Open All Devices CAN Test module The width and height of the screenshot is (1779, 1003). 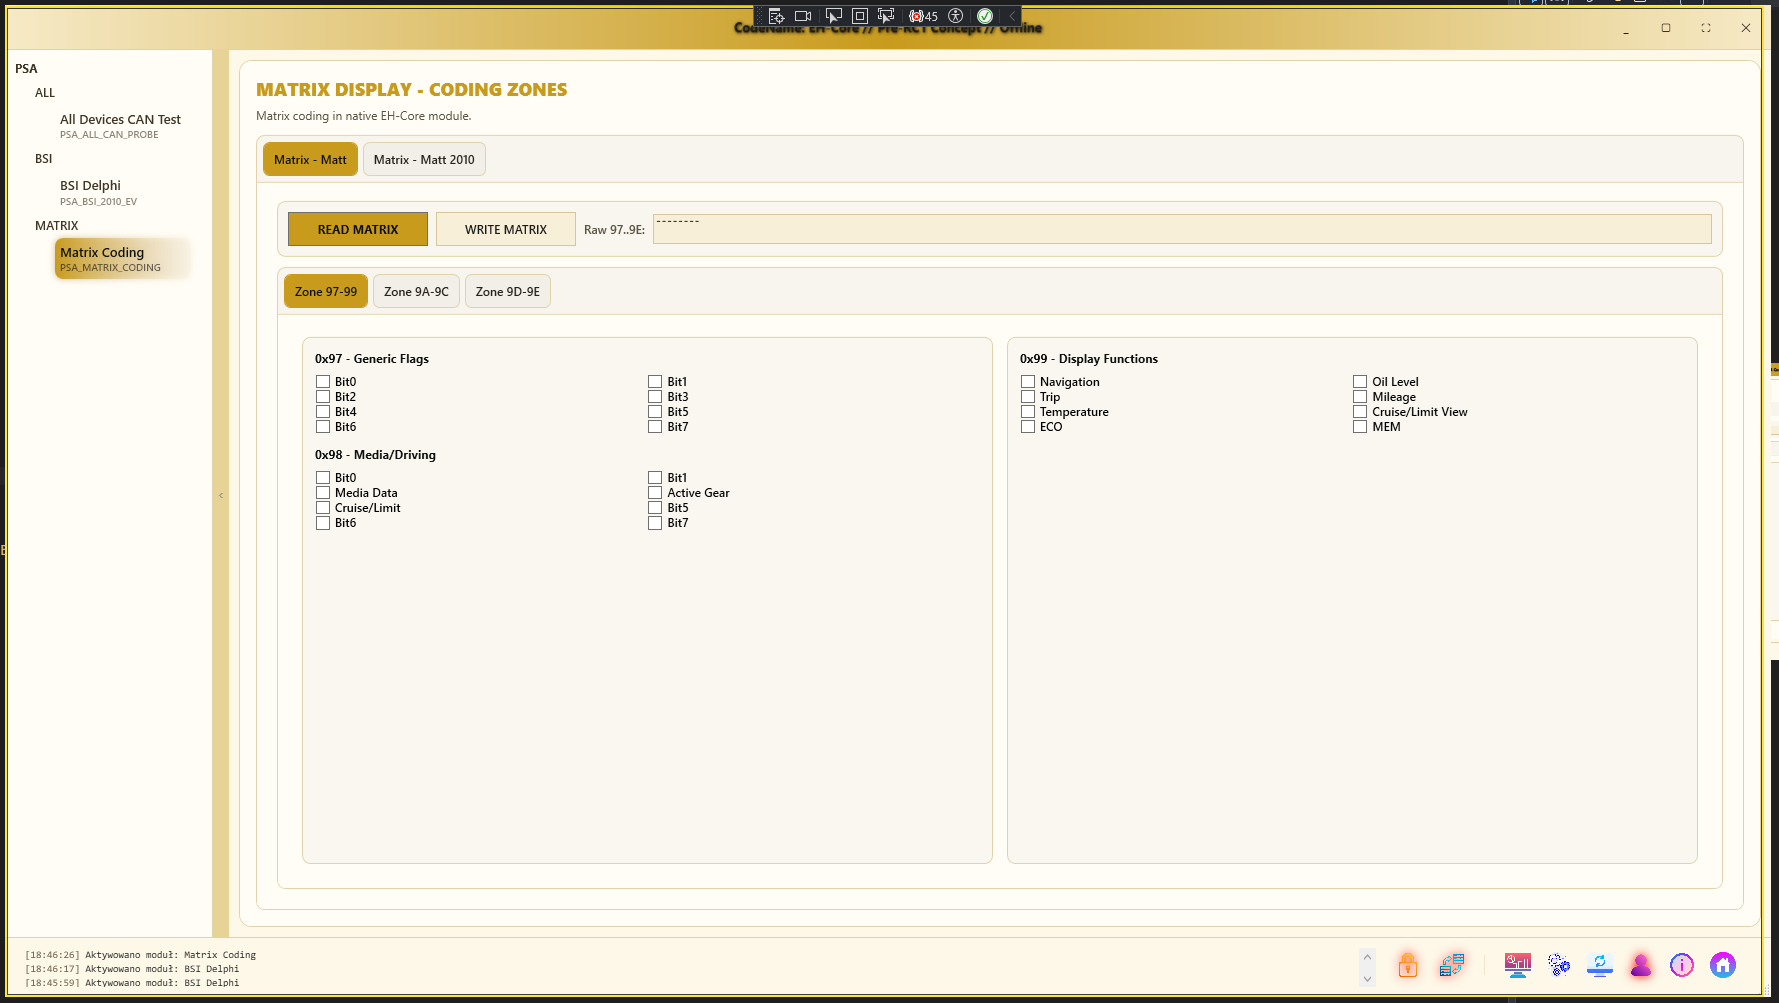(x=120, y=126)
